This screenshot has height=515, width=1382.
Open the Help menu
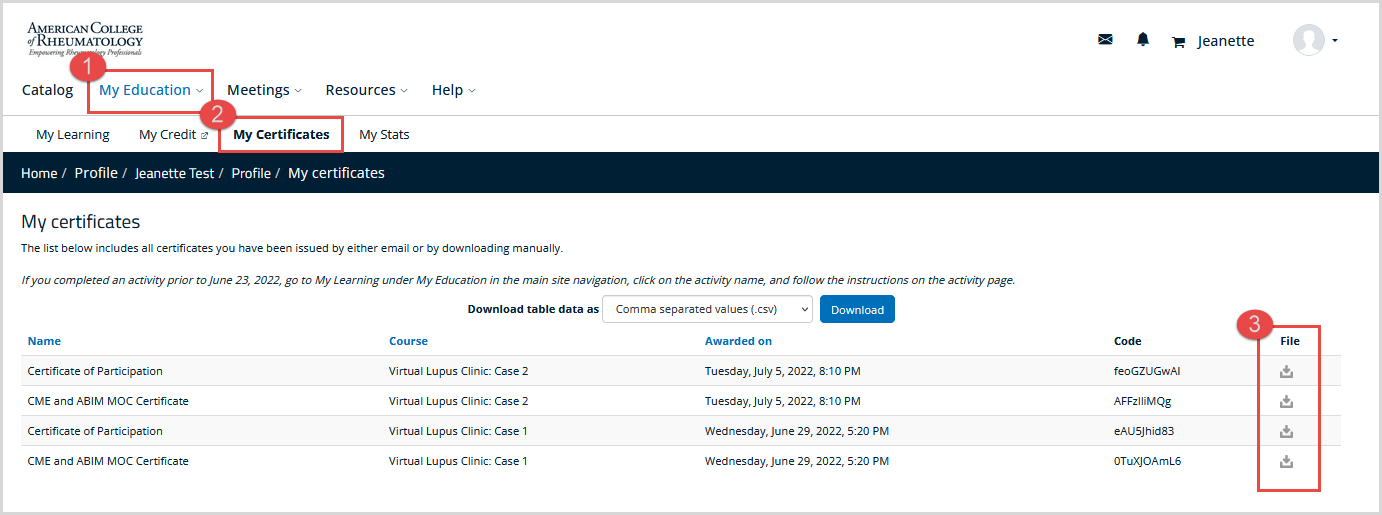(453, 90)
